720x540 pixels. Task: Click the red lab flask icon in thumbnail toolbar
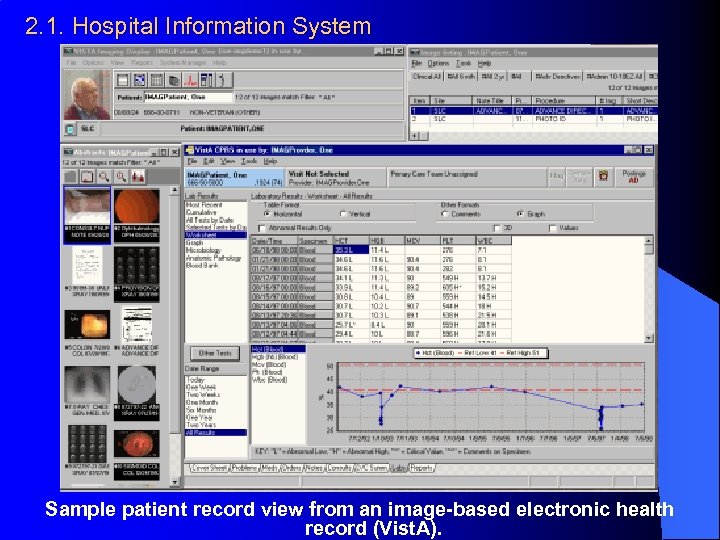[138, 176]
